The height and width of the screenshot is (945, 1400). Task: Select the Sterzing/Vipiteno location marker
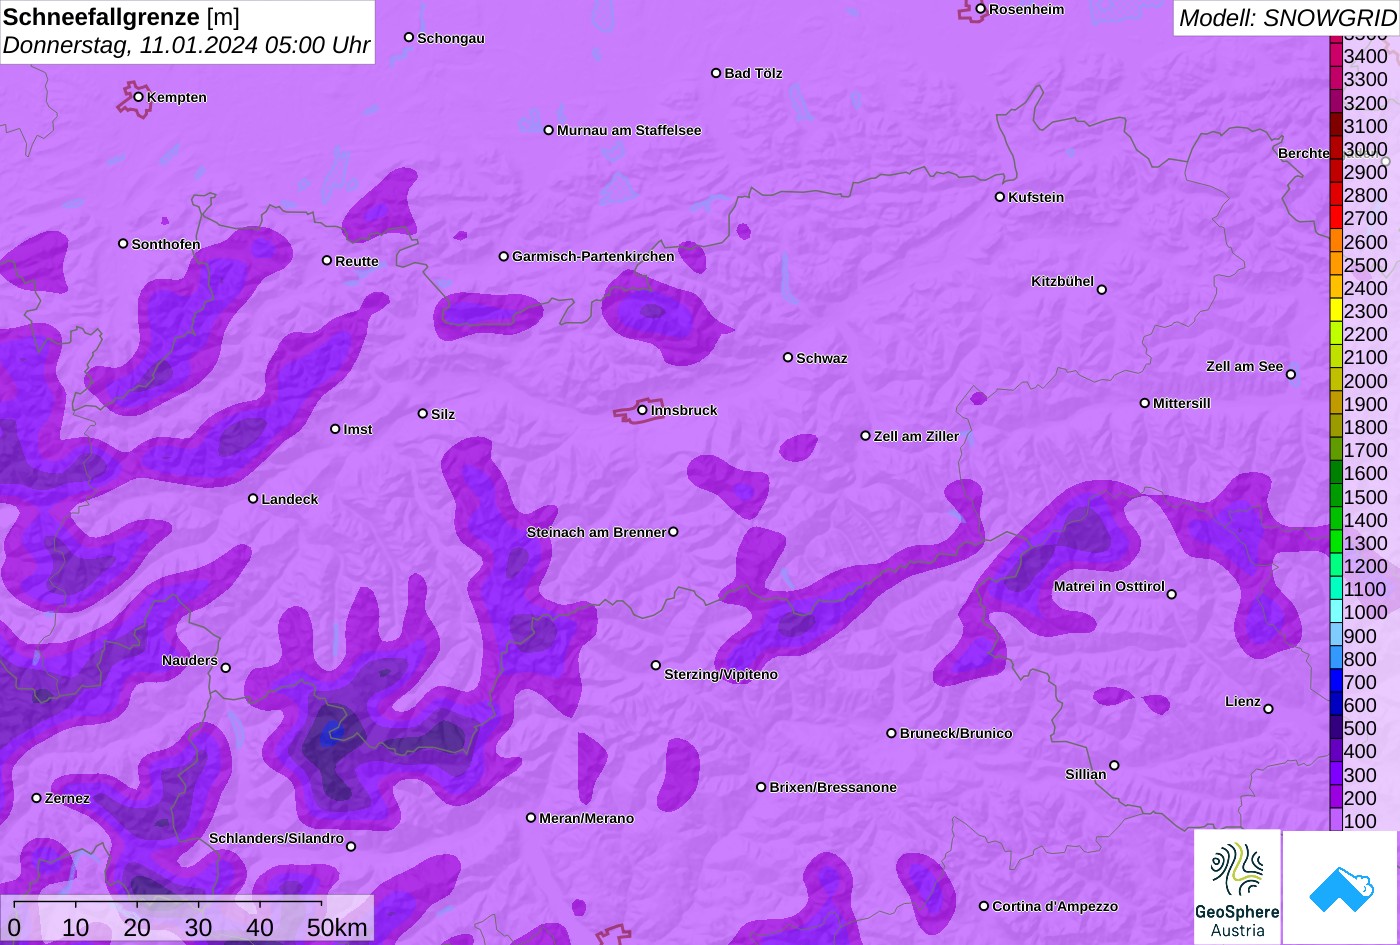click(x=656, y=666)
